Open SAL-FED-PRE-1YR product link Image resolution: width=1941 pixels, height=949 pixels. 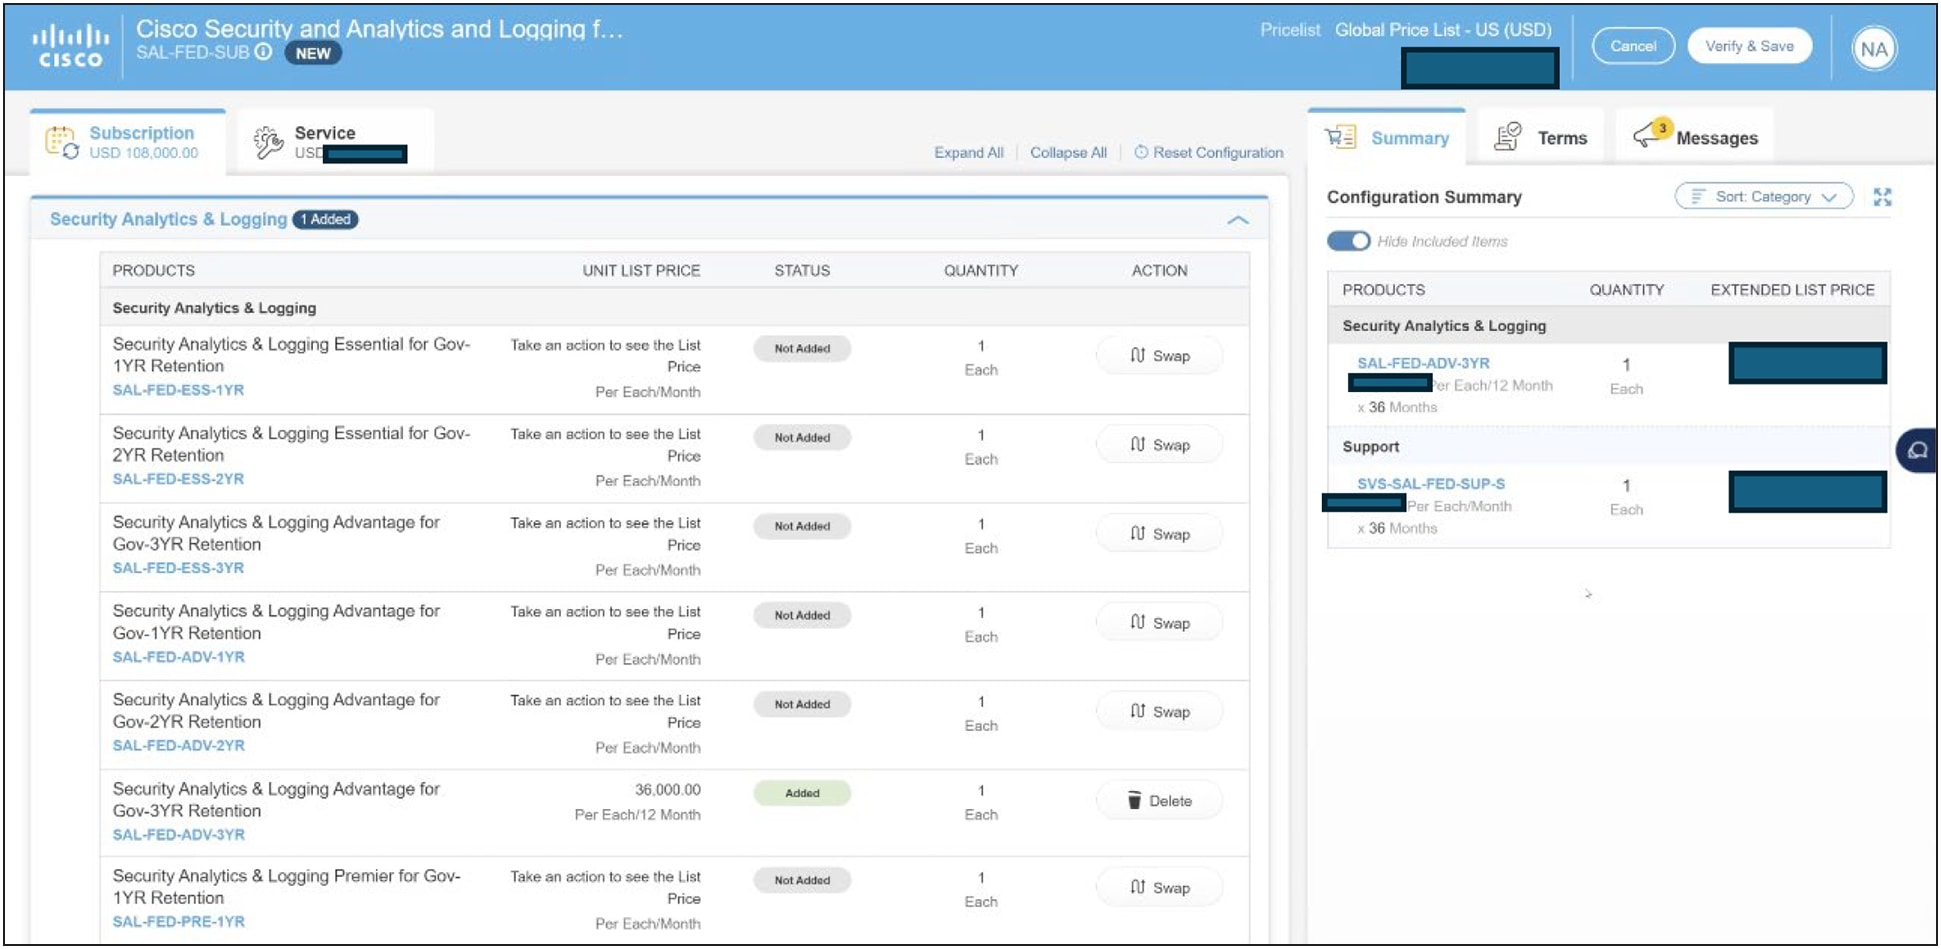click(178, 922)
